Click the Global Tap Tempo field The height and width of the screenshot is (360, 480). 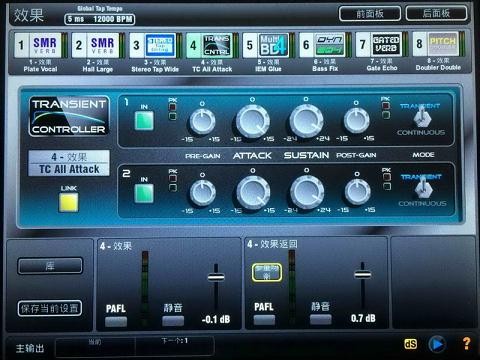pos(100,19)
